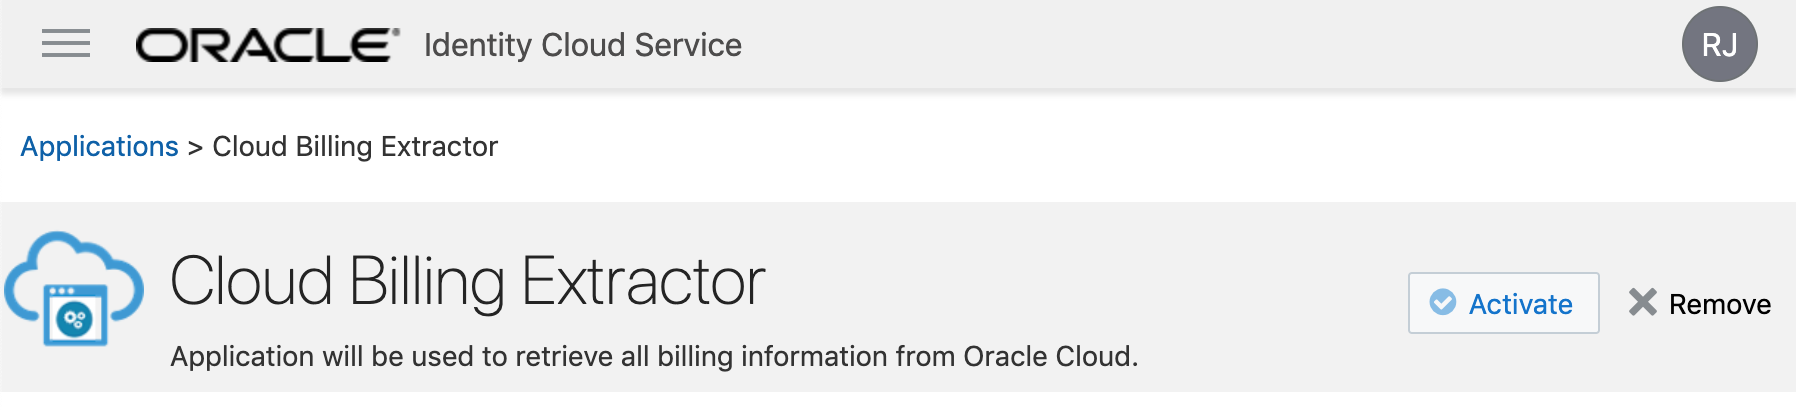Viewport: 1796px width, 410px height.
Task: Click the cloud application icon beside the title
Action: coord(74,289)
